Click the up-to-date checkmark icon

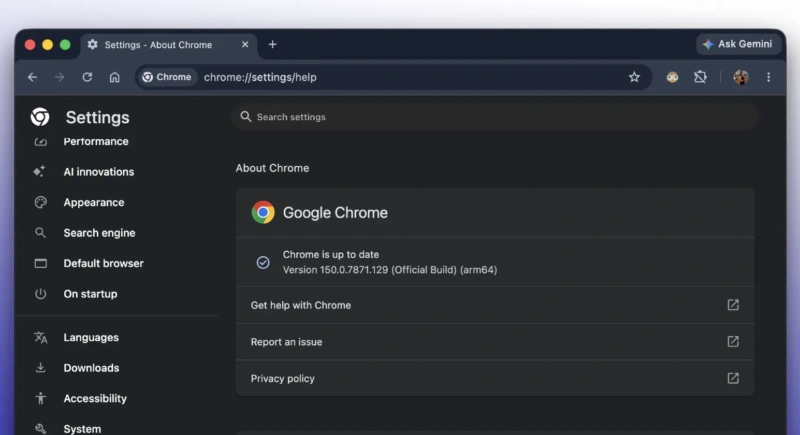click(263, 262)
